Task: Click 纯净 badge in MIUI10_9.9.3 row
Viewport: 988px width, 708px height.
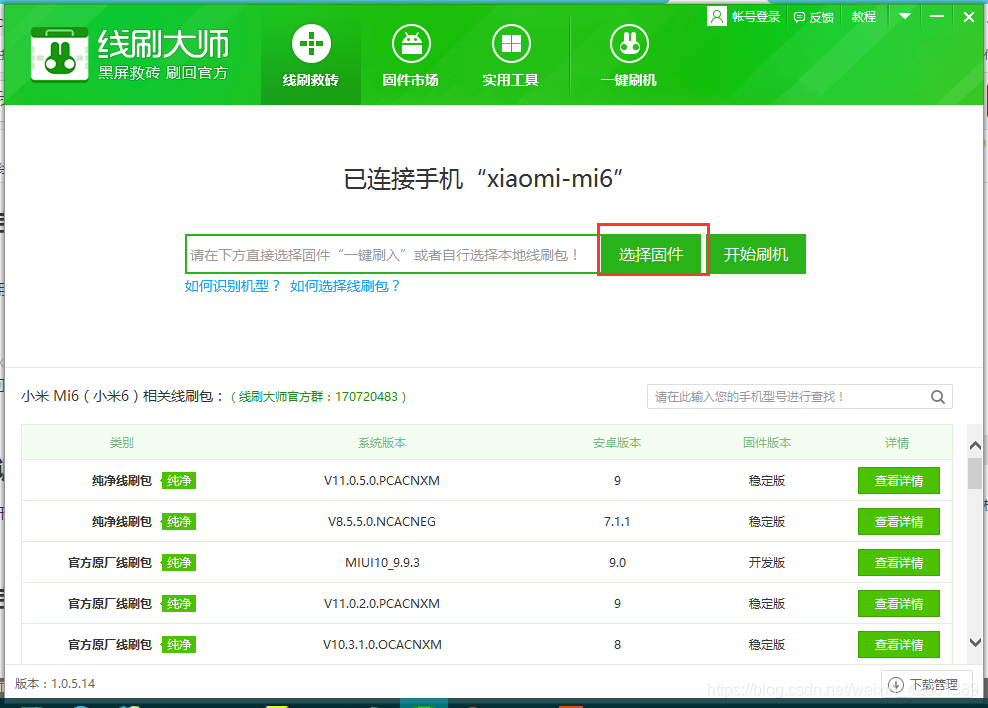Action: (179, 562)
